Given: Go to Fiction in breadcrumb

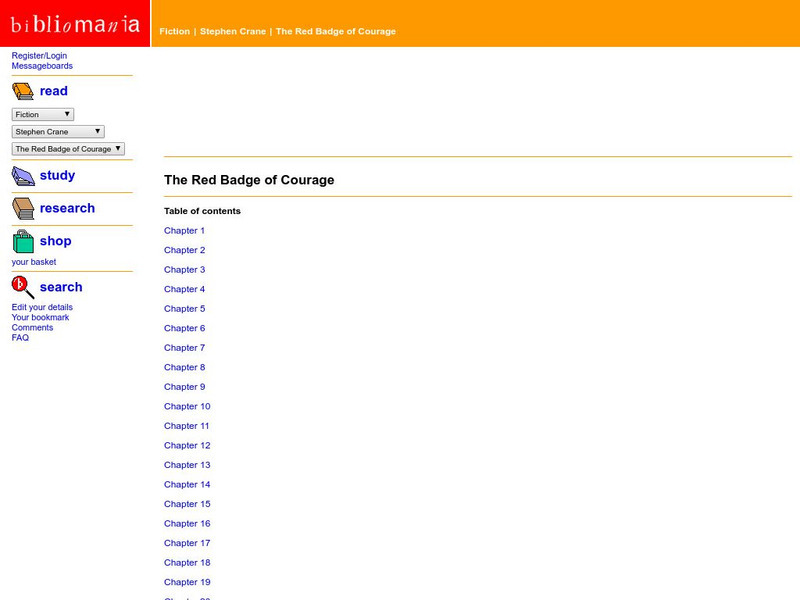Looking at the screenshot, I should click(174, 31).
